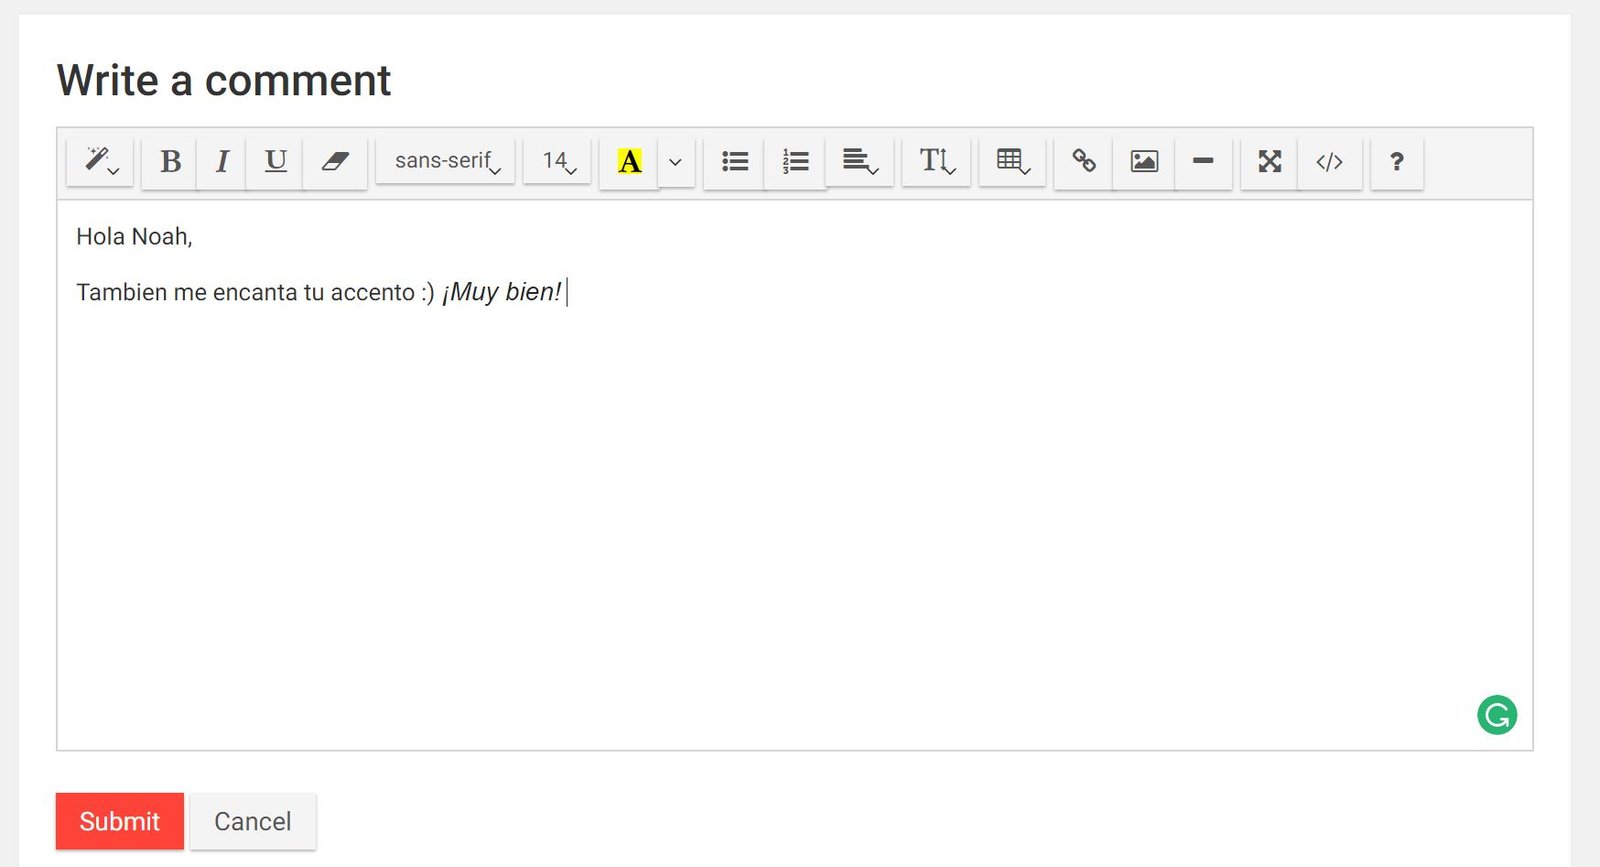Insert a numbered ordered list
This screenshot has height=867, width=1600.
[795, 161]
